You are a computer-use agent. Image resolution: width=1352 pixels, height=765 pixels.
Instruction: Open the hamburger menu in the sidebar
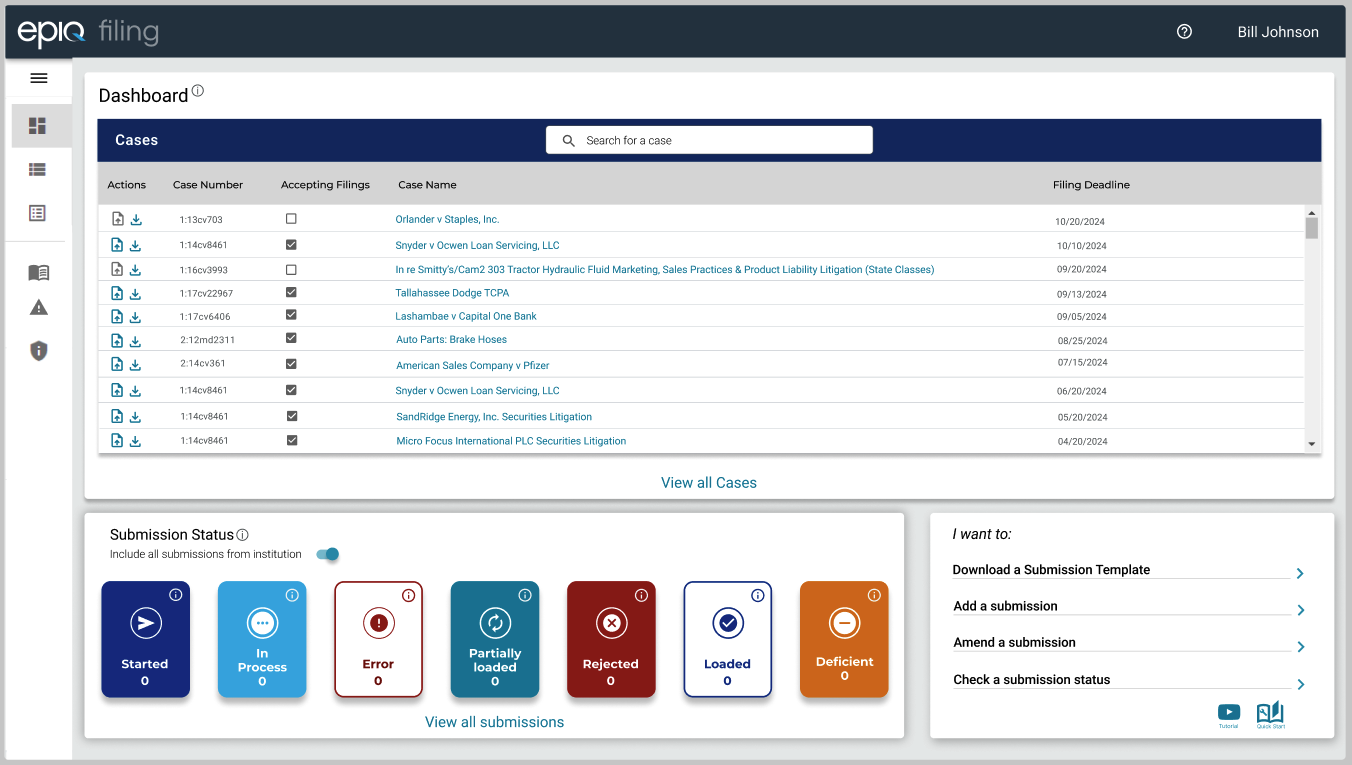coord(39,78)
